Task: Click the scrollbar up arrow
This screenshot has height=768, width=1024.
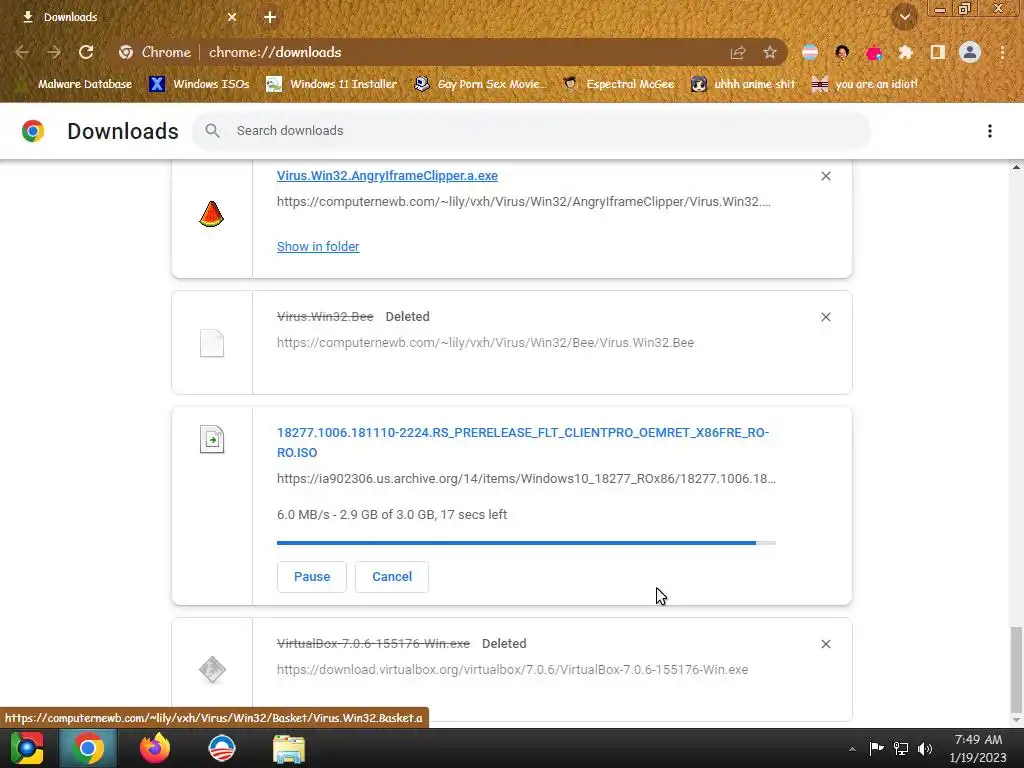Action: tap(1016, 168)
